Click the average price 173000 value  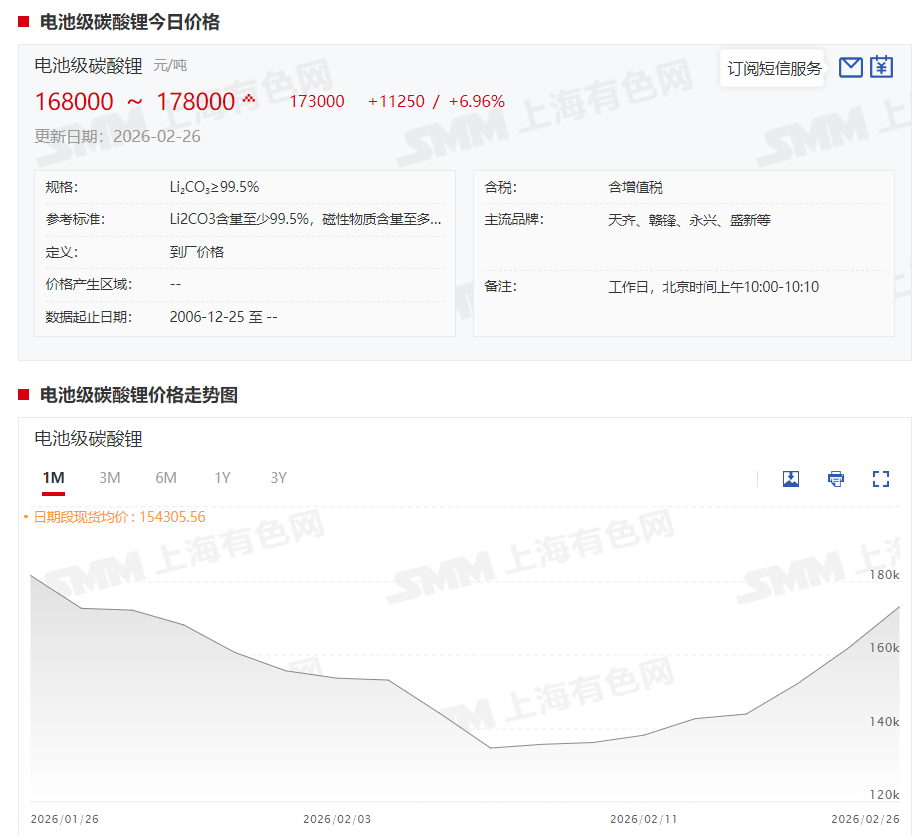[317, 102]
